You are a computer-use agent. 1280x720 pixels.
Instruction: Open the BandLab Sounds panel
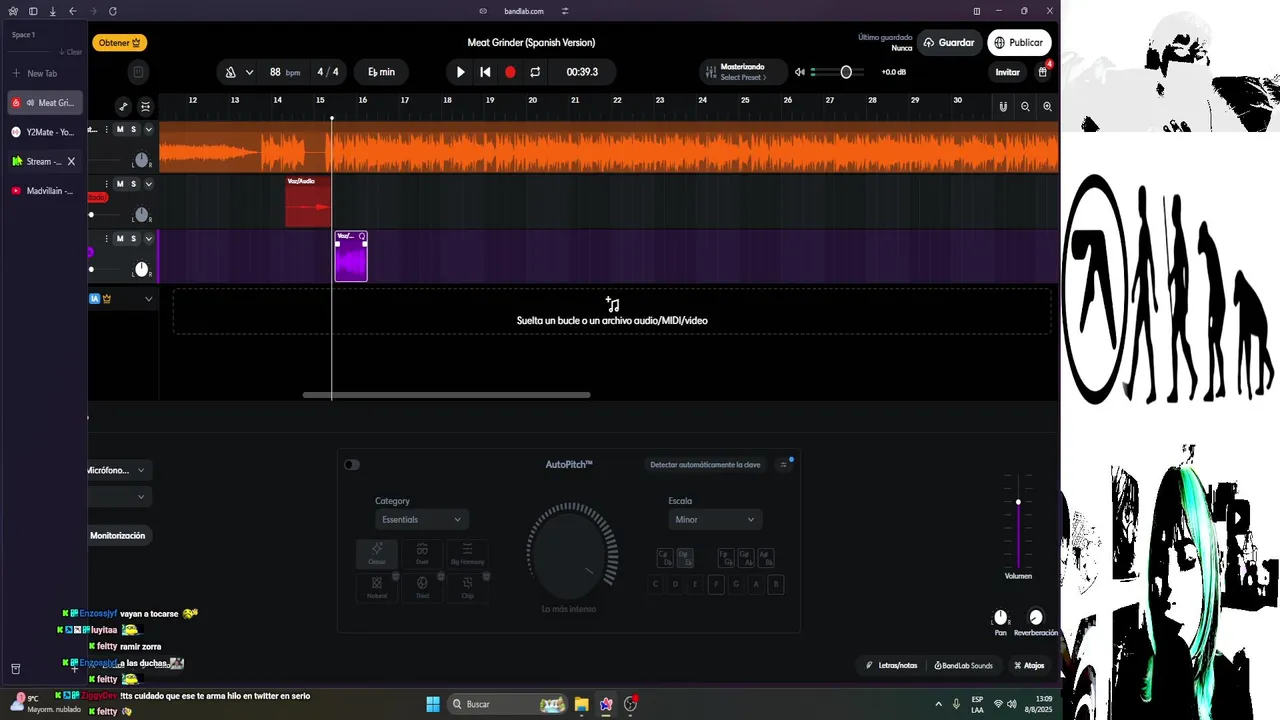(x=964, y=665)
